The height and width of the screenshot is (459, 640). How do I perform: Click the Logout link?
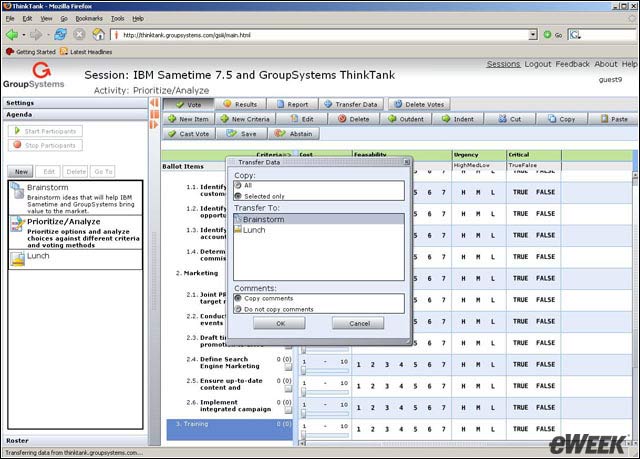pyautogui.click(x=538, y=64)
